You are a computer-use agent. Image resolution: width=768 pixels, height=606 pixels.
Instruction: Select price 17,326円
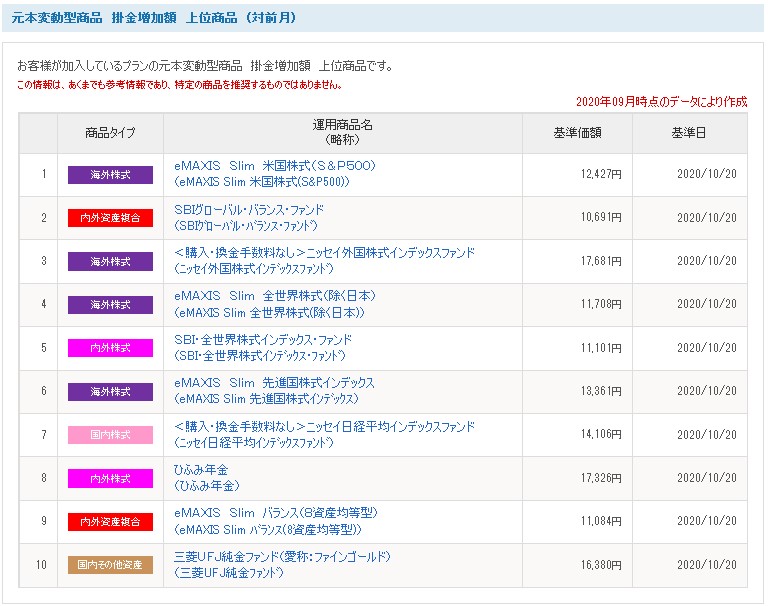pos(601,477)
